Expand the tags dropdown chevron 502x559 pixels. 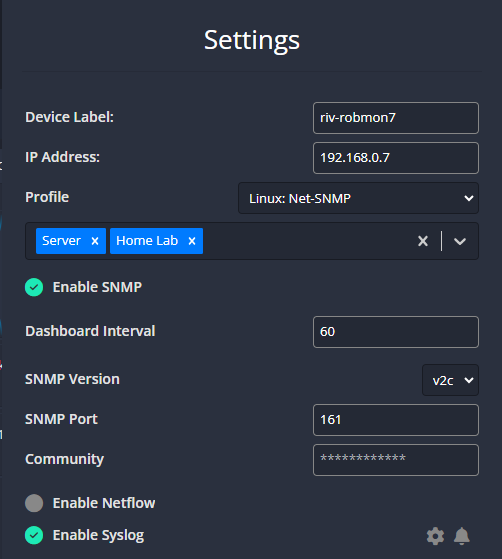tap(460, 241)
